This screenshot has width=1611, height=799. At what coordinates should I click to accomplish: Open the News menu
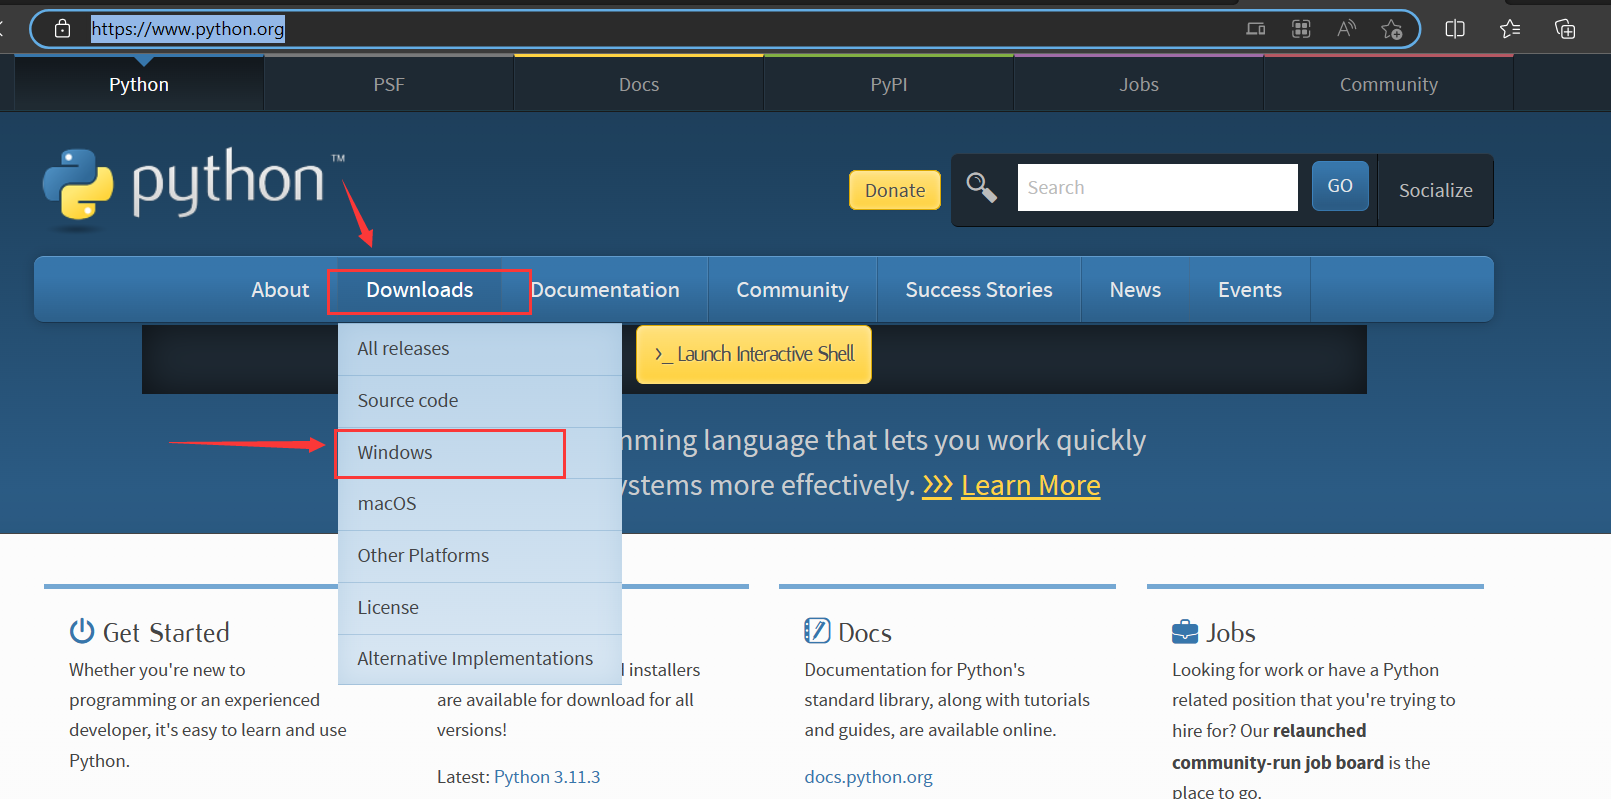(x=1135, y=289)
